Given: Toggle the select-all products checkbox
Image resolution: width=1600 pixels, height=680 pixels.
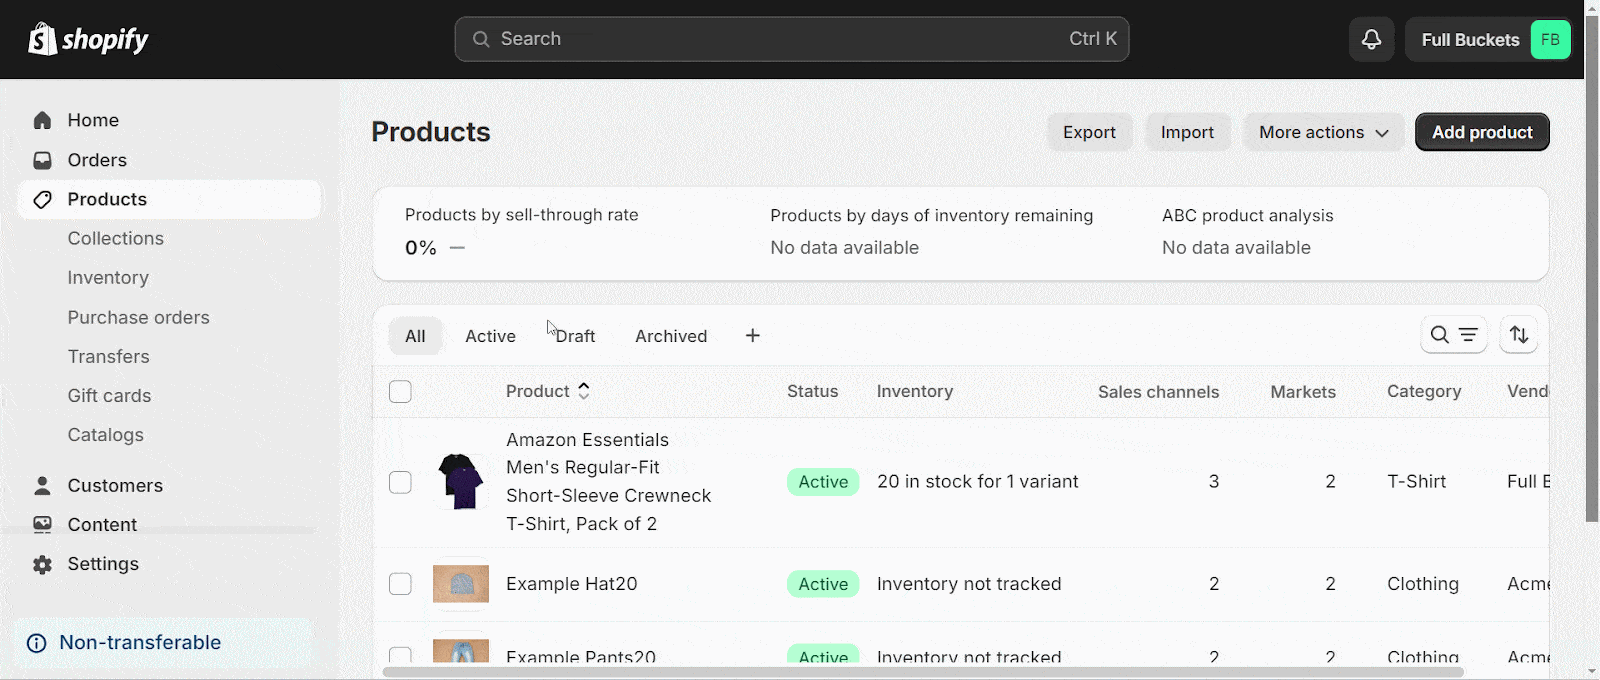Looking at the screenshot, I should (400, 392).
